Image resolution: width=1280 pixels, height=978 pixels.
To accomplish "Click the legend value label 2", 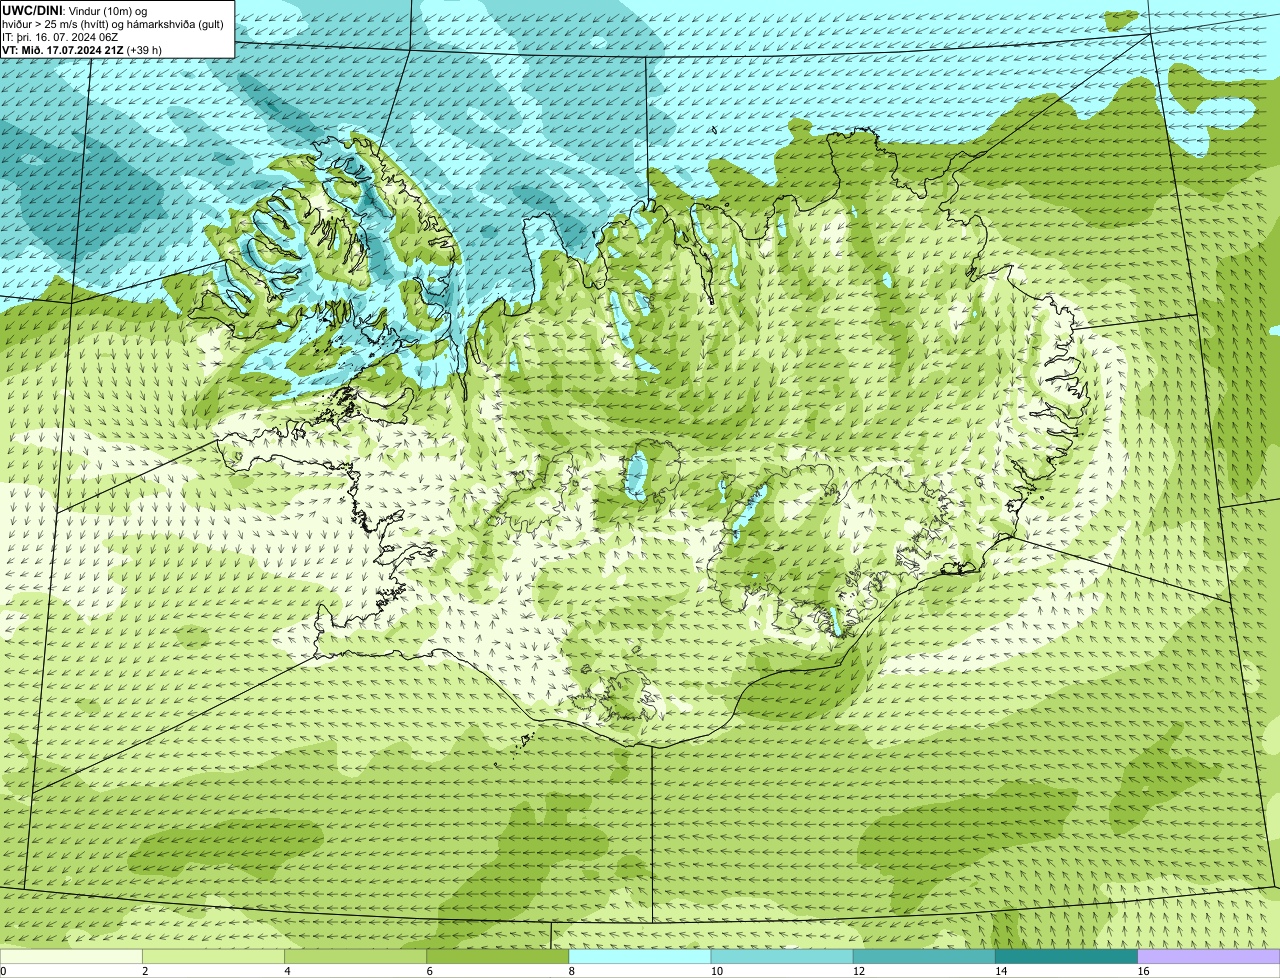I will tap(145, 971).
